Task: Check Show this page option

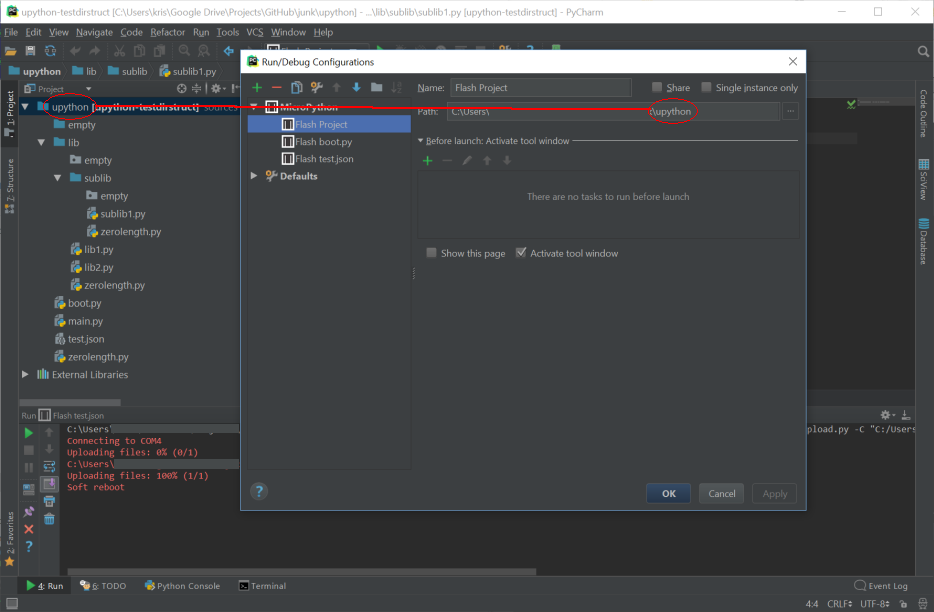Action: 432,253
